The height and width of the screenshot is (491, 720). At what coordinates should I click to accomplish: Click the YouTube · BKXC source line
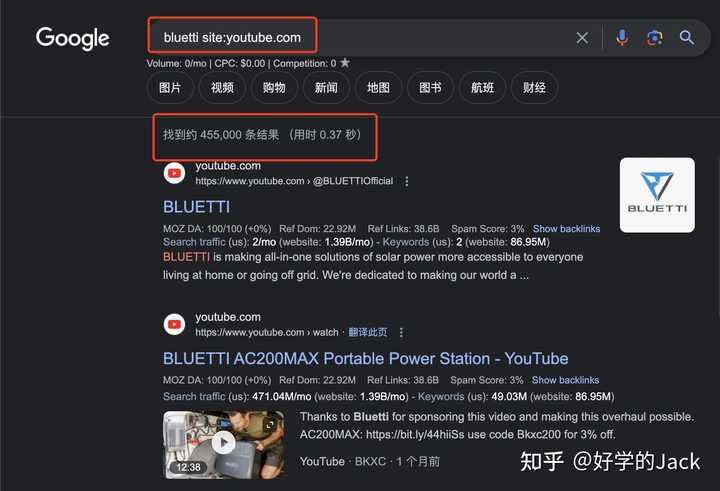coord(370,462)
